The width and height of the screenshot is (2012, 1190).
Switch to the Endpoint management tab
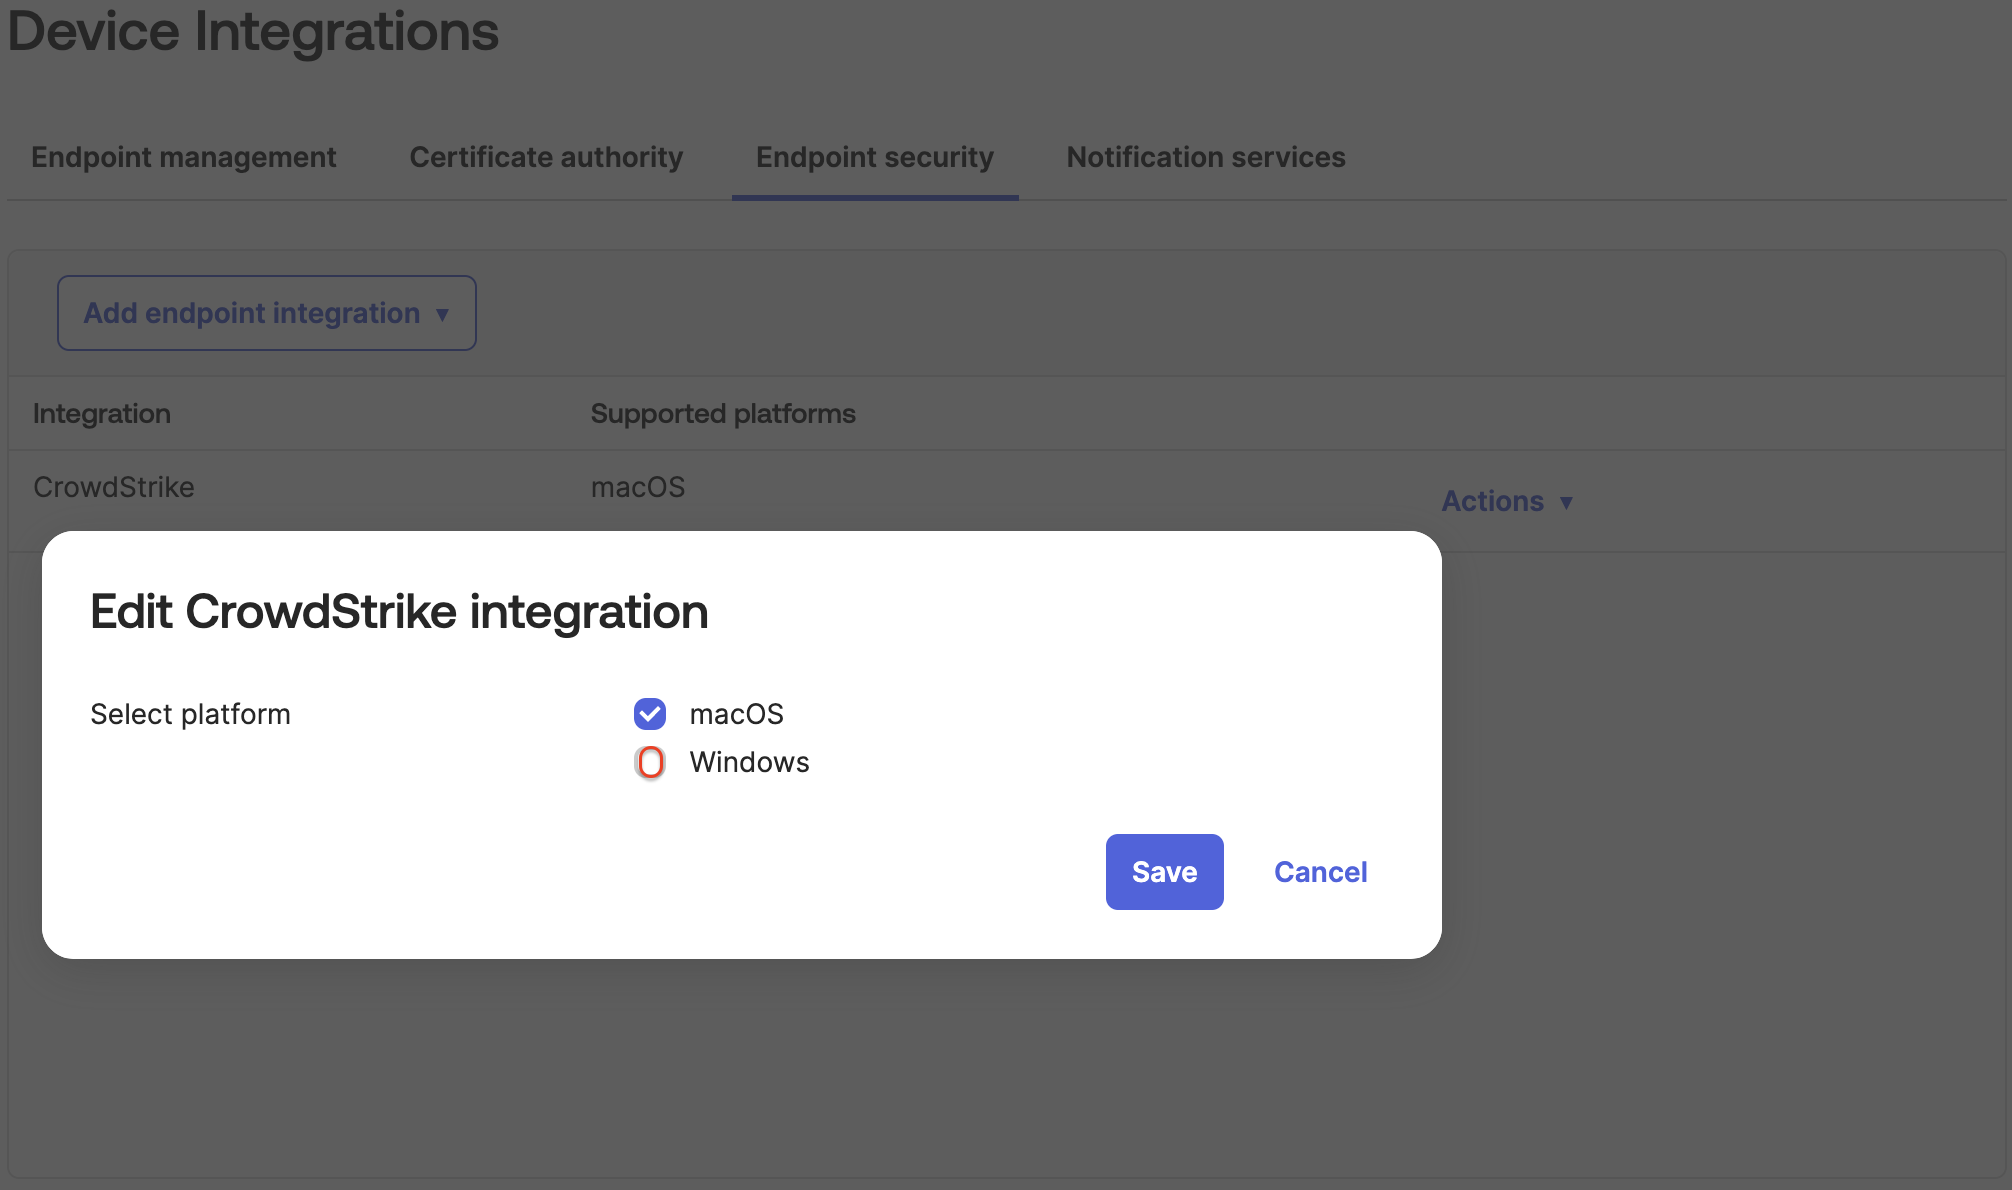click(183, 157)
